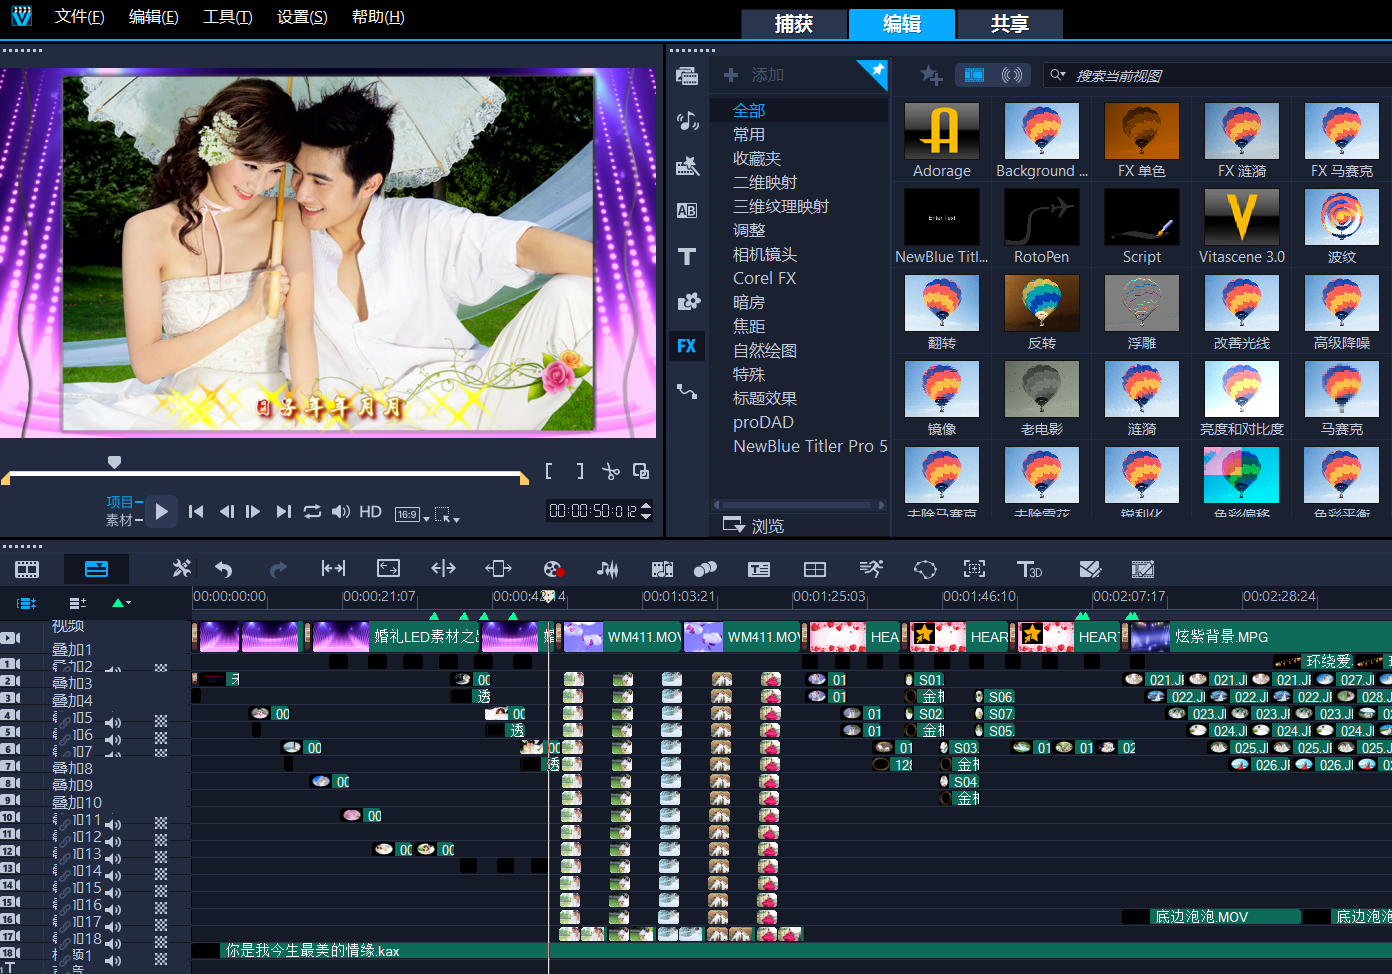Open the Track Manager add/remove icon
Image resolution: width=1392 pixels, height=974 pixels.
click(77, 603)
